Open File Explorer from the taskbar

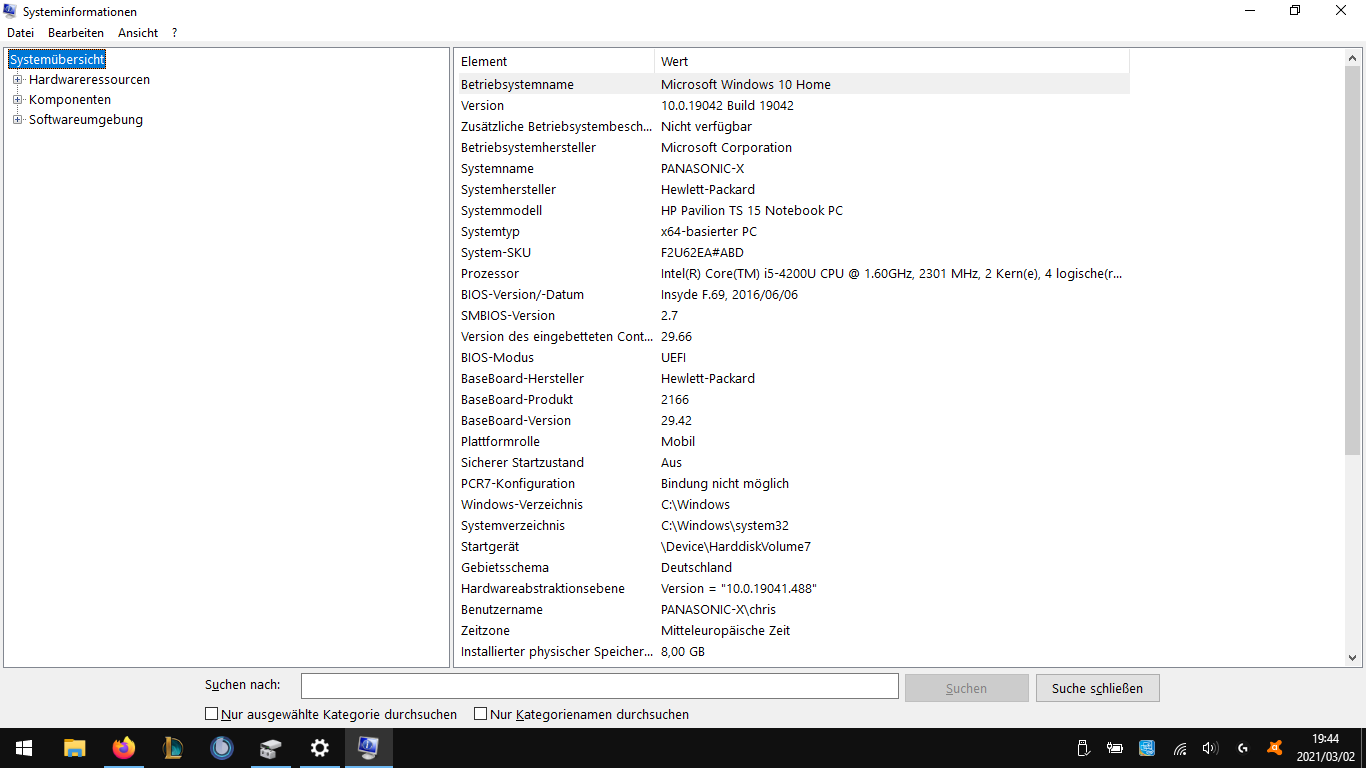pyautogui.click(x=74, y=748)
